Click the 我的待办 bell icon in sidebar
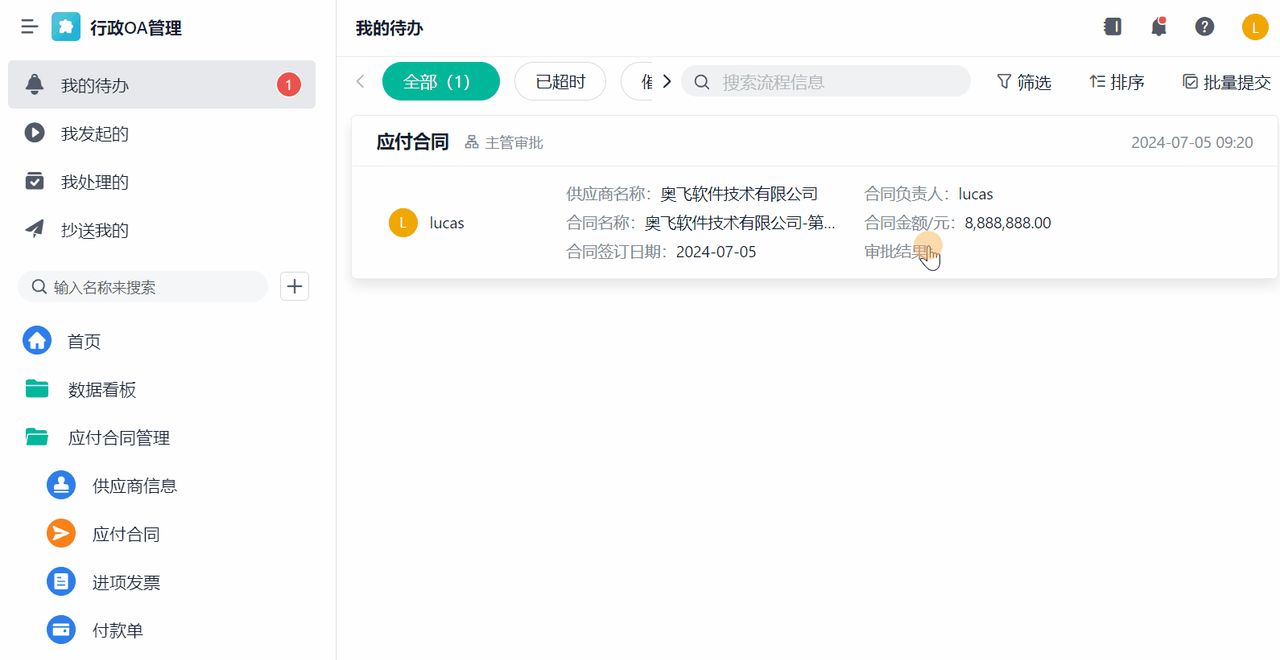The height and width of the screenshot is (660, 1280). point(36,84)
